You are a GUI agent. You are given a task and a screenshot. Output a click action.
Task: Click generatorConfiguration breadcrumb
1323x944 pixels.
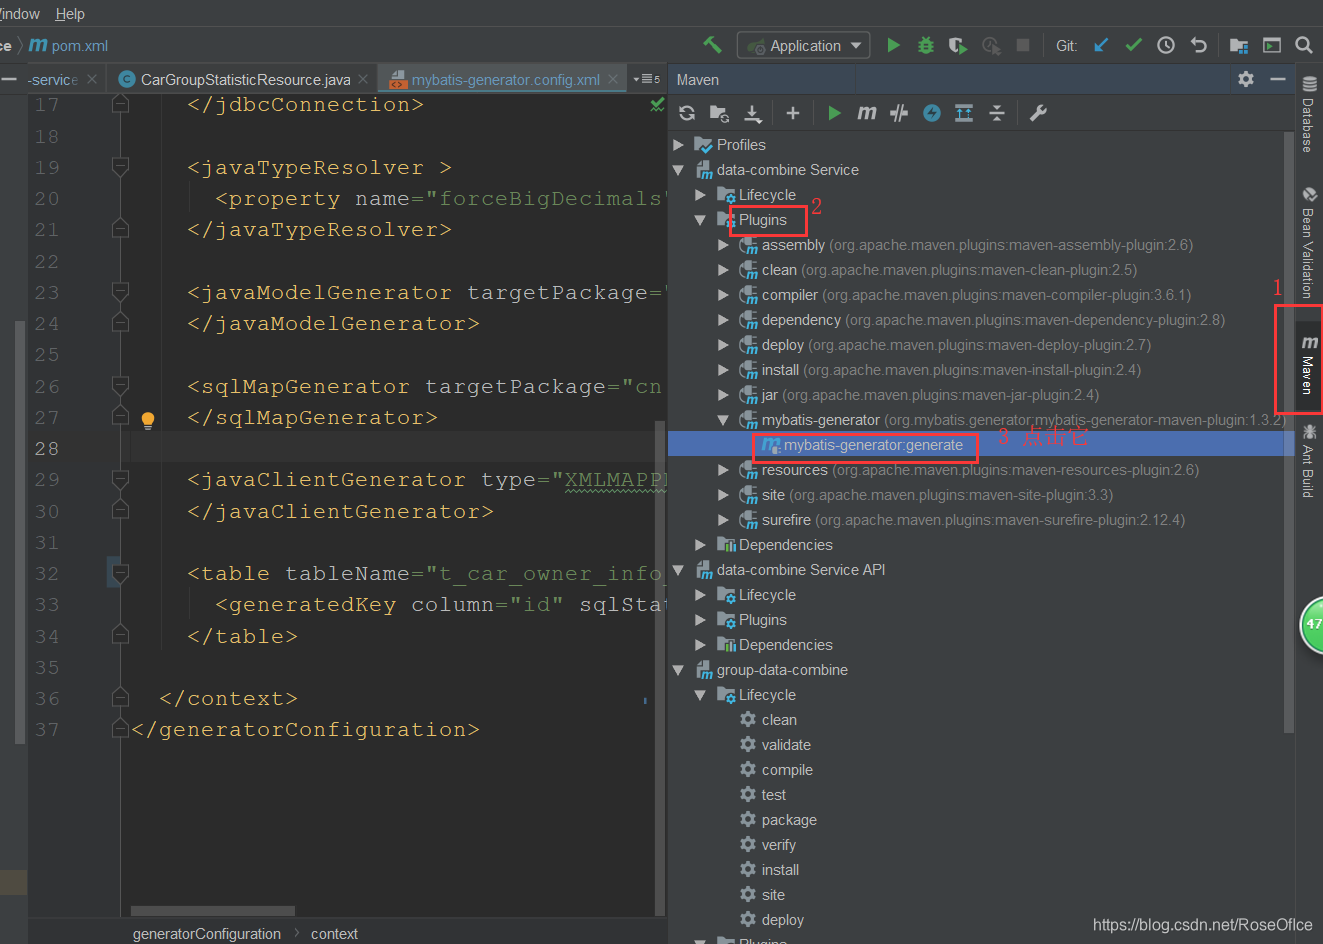coord(207,933)
